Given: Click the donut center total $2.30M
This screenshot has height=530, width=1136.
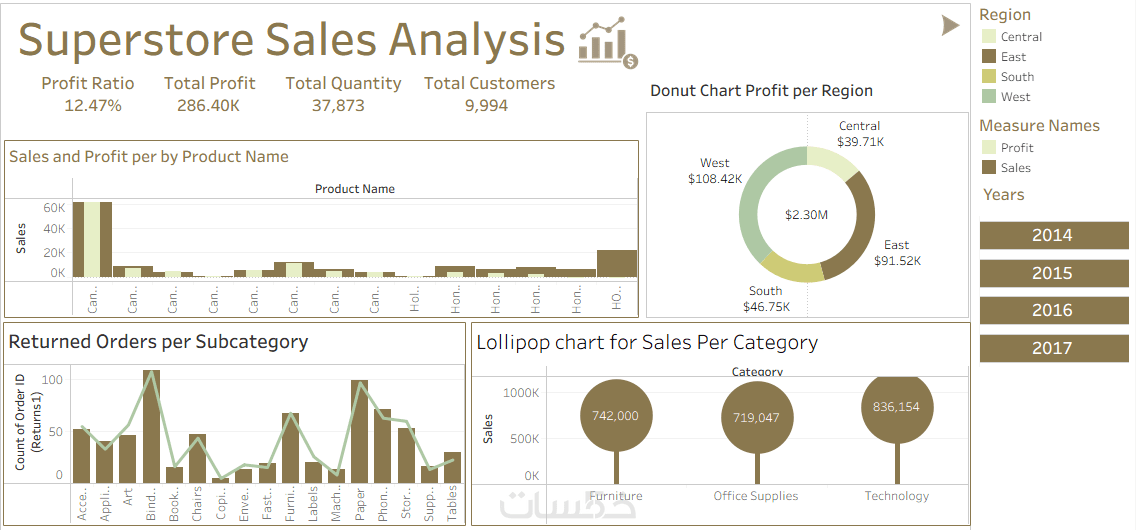Looking at the screenshot, I should [x=806, y=215].
